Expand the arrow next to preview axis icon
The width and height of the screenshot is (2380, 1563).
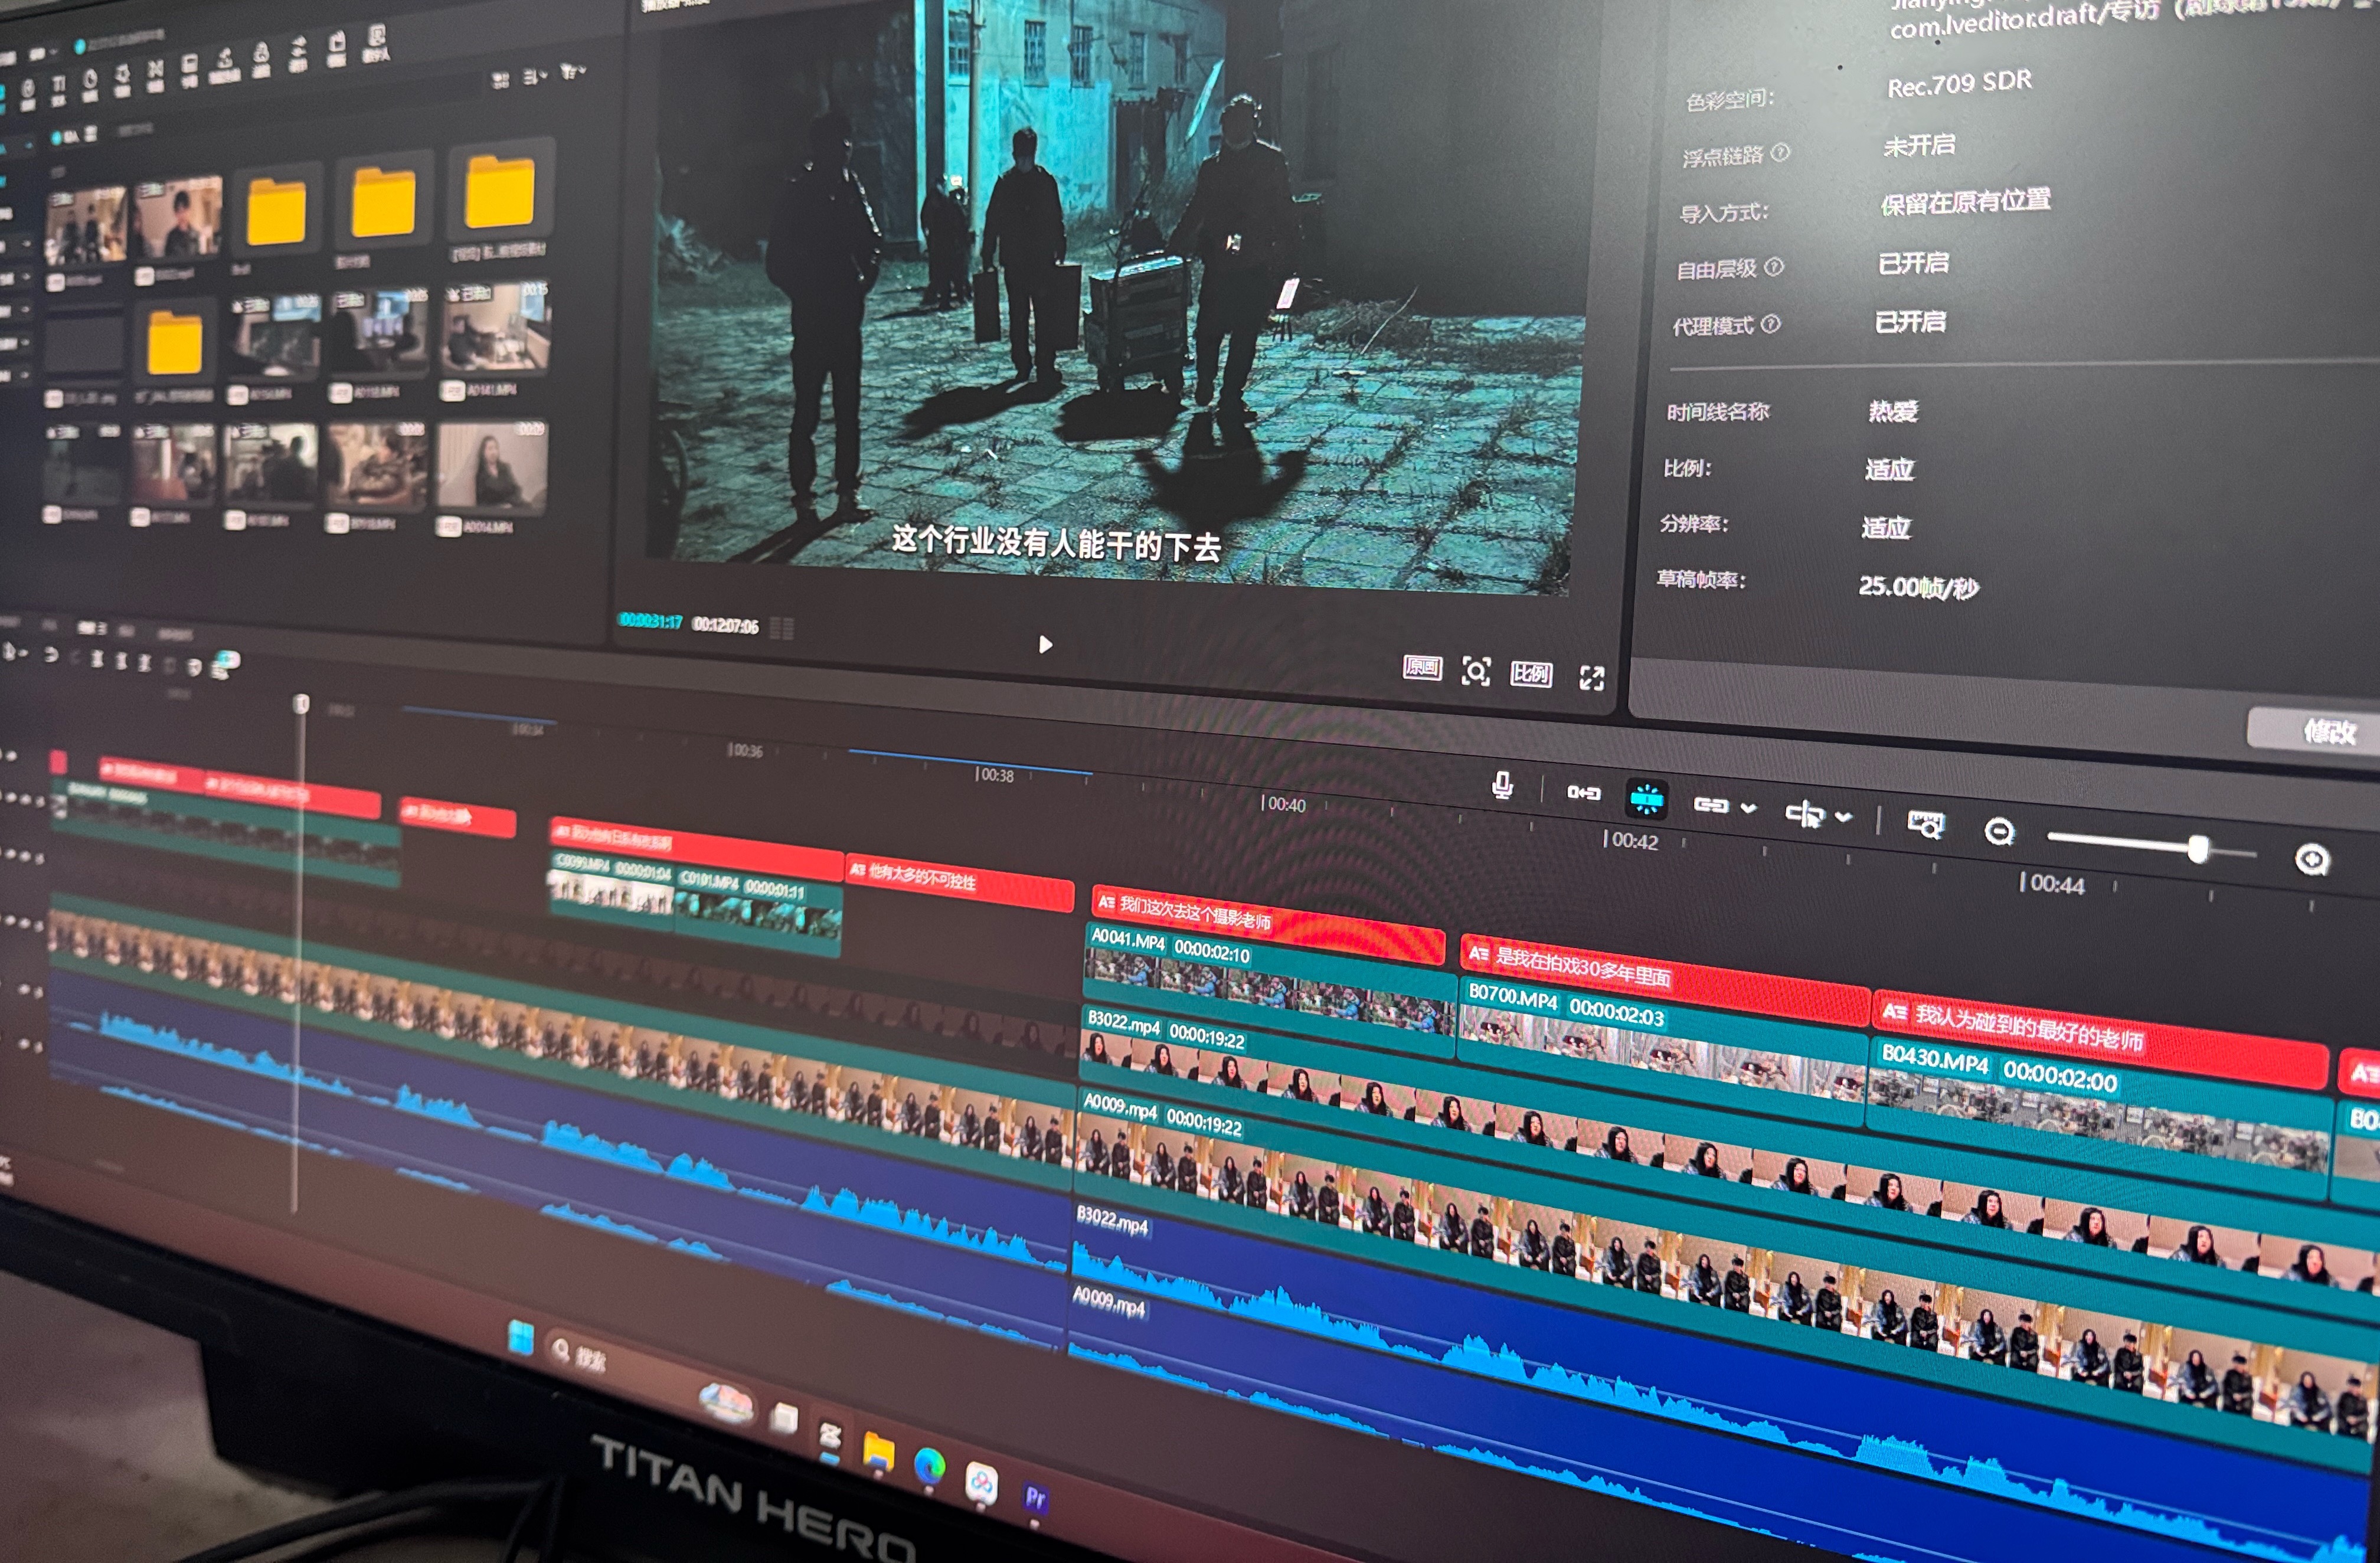pyautogui.click(x=1844, y=818)
